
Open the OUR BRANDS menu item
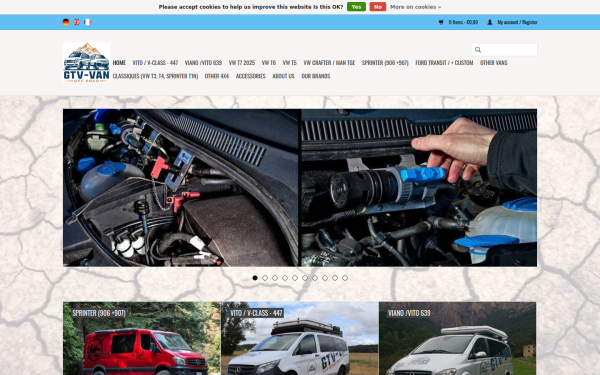(316, 76)
